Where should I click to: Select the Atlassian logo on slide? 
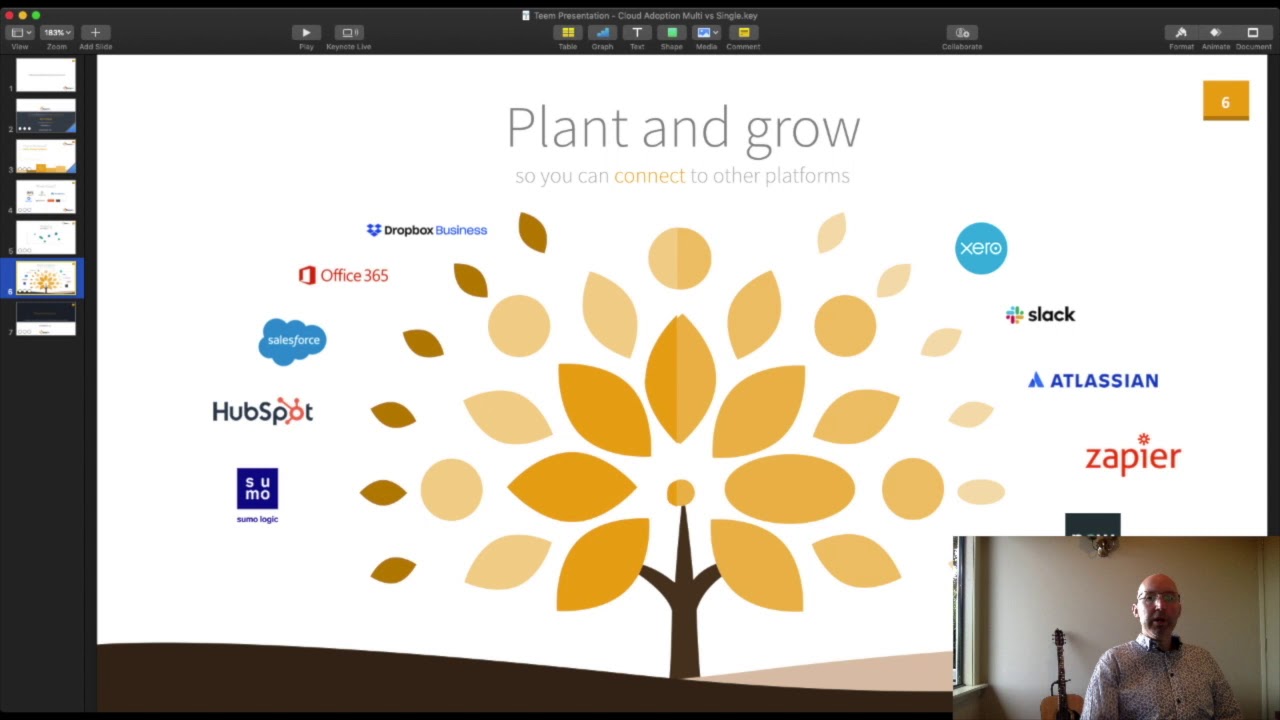point(1093,380)
